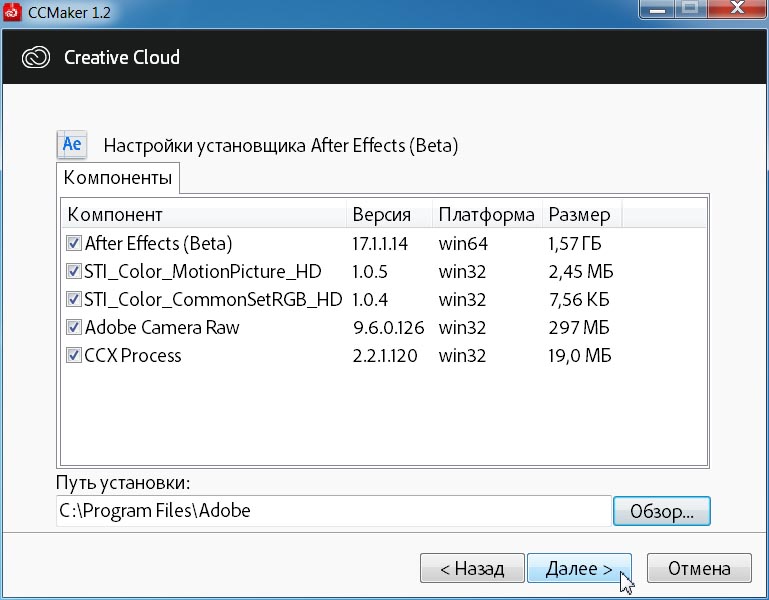Click the Creative Cloud logo icon
The image size is (769, 600).
pyautogui.click(x=36, y=57)
